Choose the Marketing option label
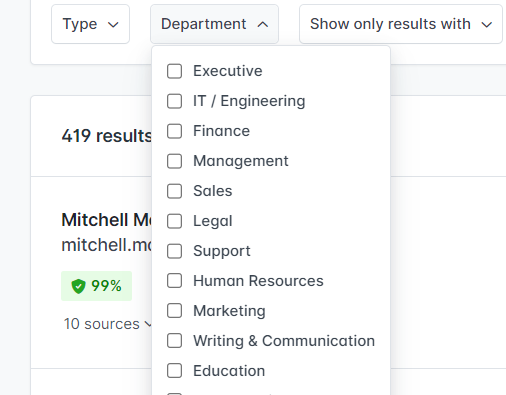 [229, 311]
